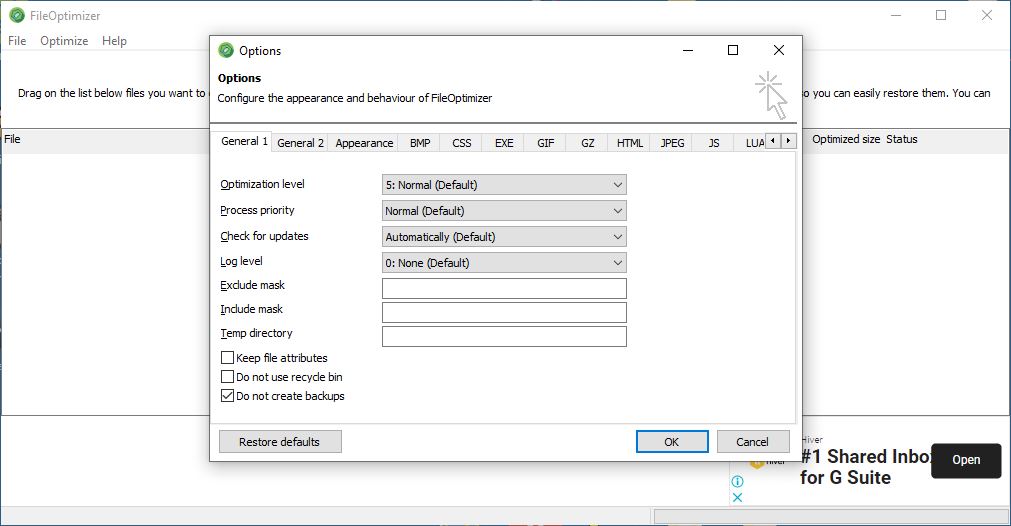Click the Options dialog logo icon
This screenshot has height=526, width=1011.
coord(226,50)
